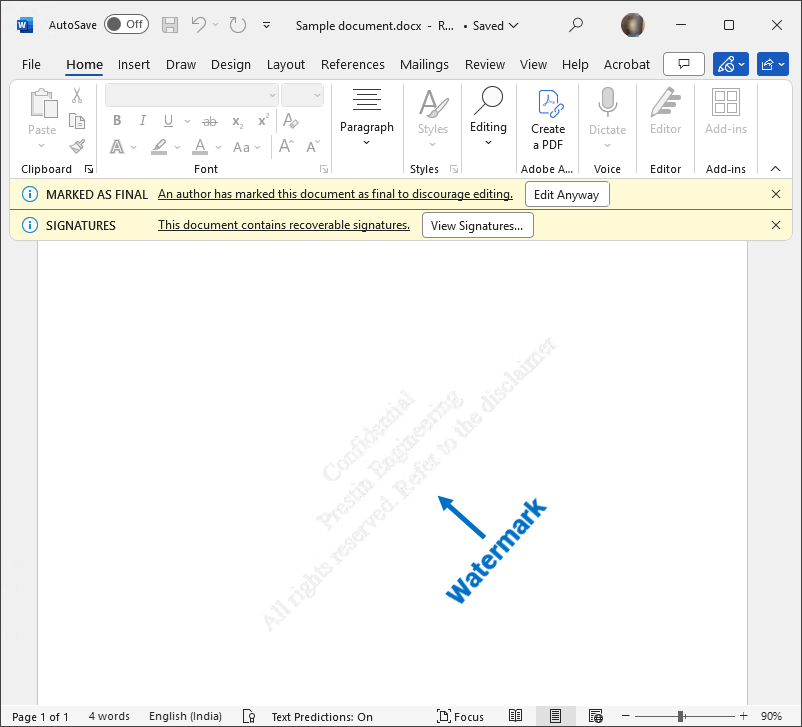
Task: Open the Acrobat ribbon tab
Action: click(627, 64)
